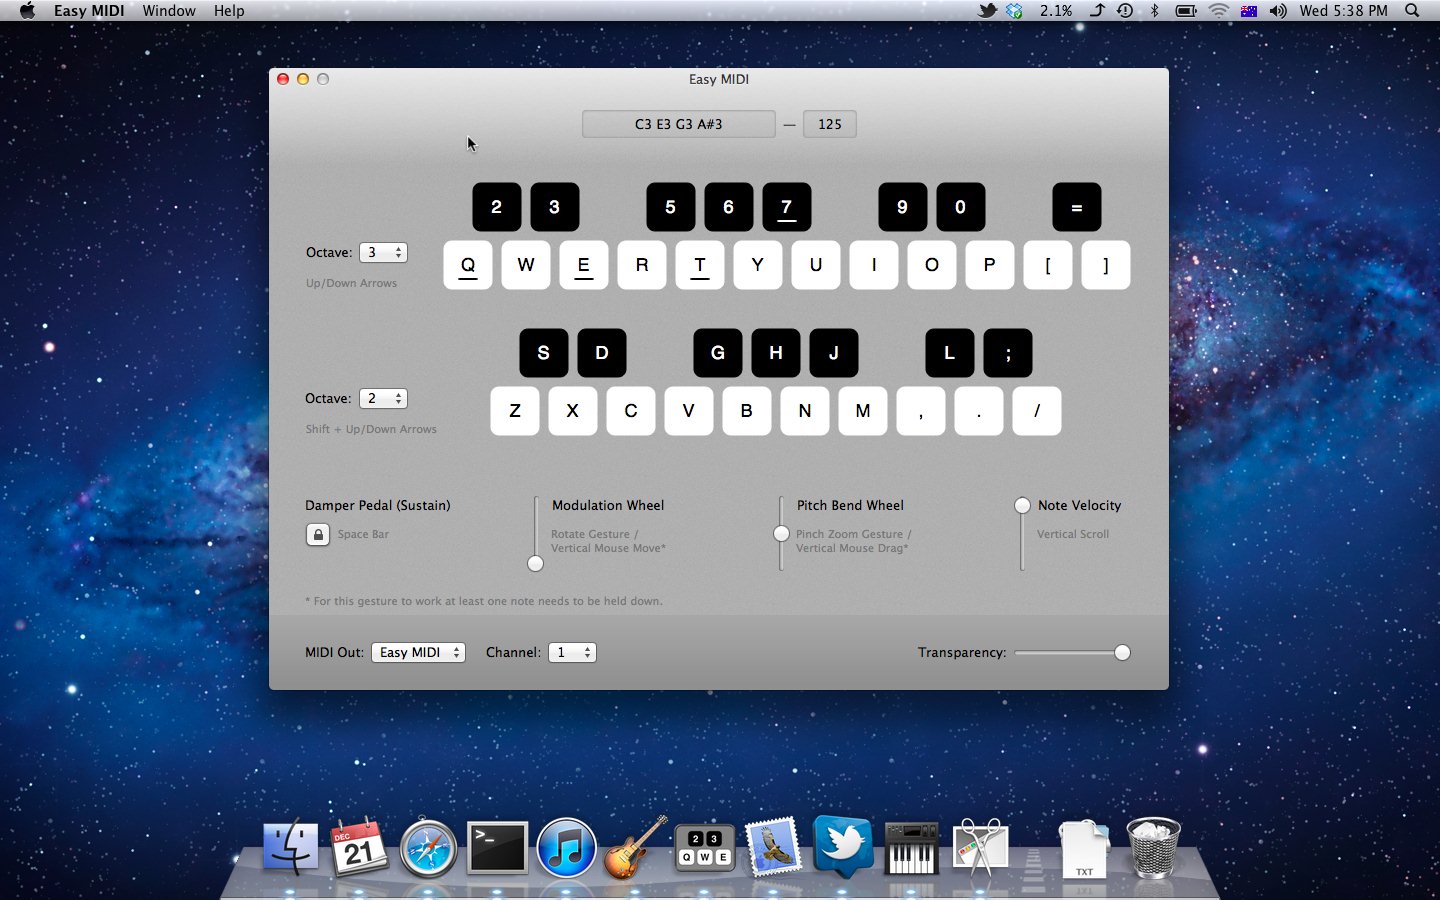This screenshot has height=900, width=1440.
Task: Click the Easy MIDI window title bar
Action: click(719, 79)
